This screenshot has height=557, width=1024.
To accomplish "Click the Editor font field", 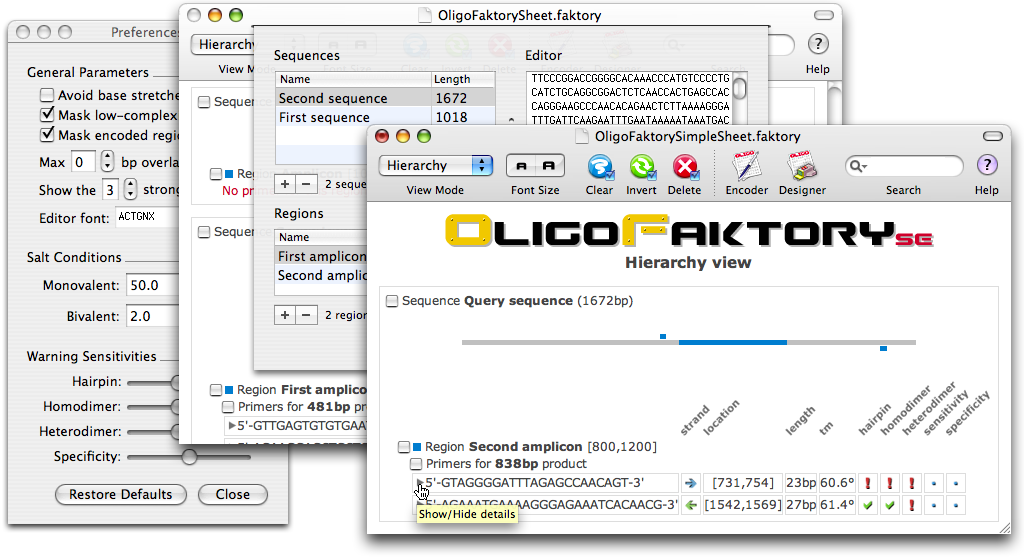I will click(x=148, y=217).
